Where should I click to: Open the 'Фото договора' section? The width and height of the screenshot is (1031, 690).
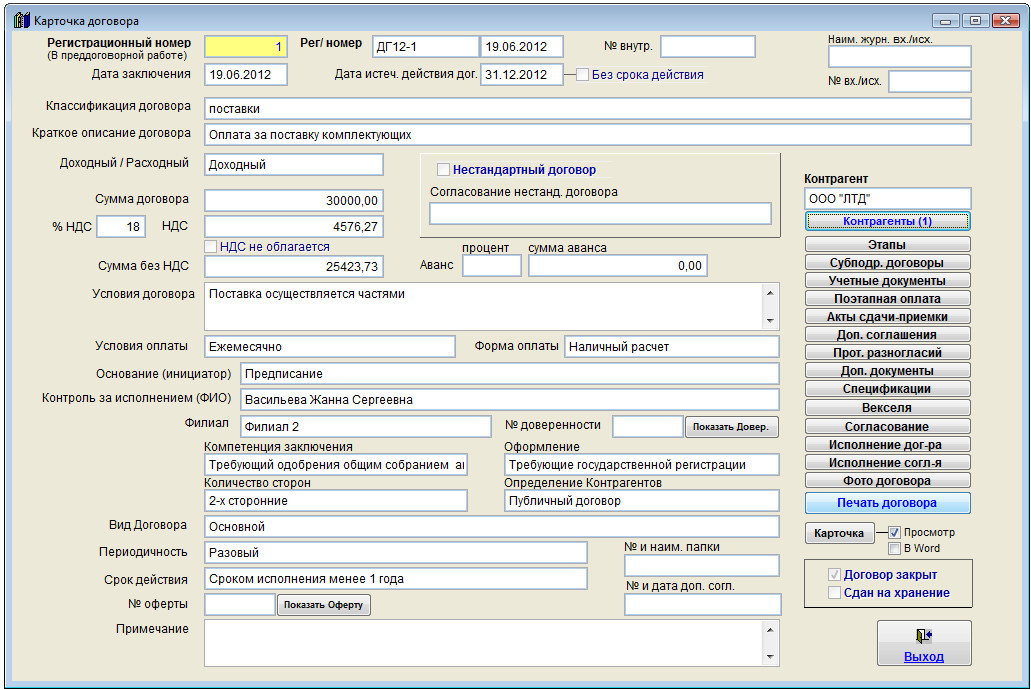coord(887,481)
